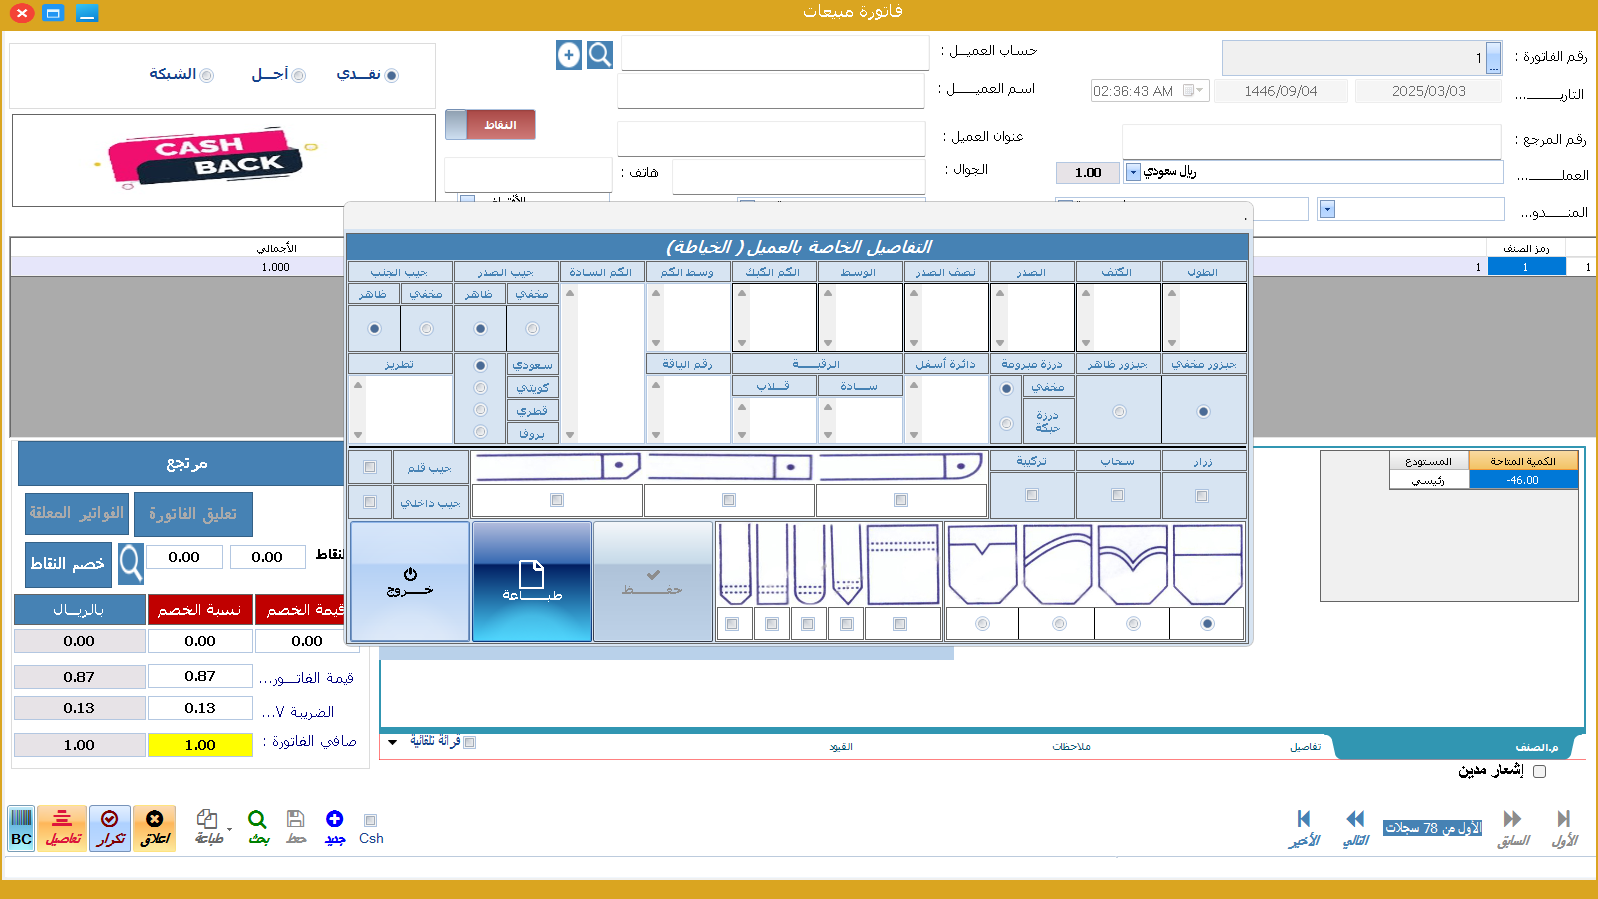Enable the إشعار مدين checkbox
This screenshot has width=1598, height=899.
point(1539,771)
